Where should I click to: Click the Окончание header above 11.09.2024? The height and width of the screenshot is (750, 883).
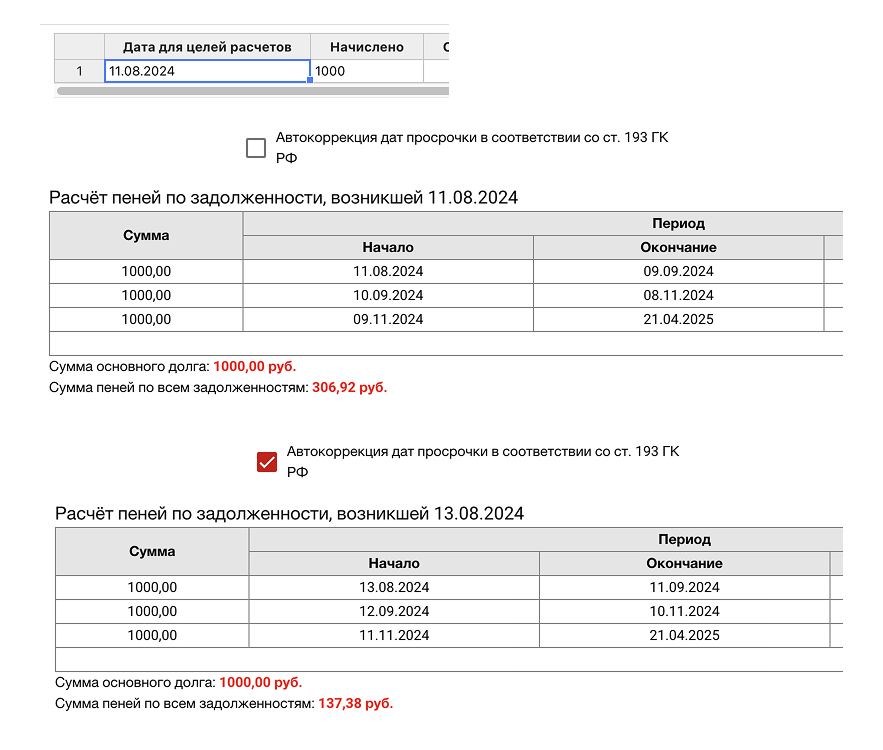point(685,563)
